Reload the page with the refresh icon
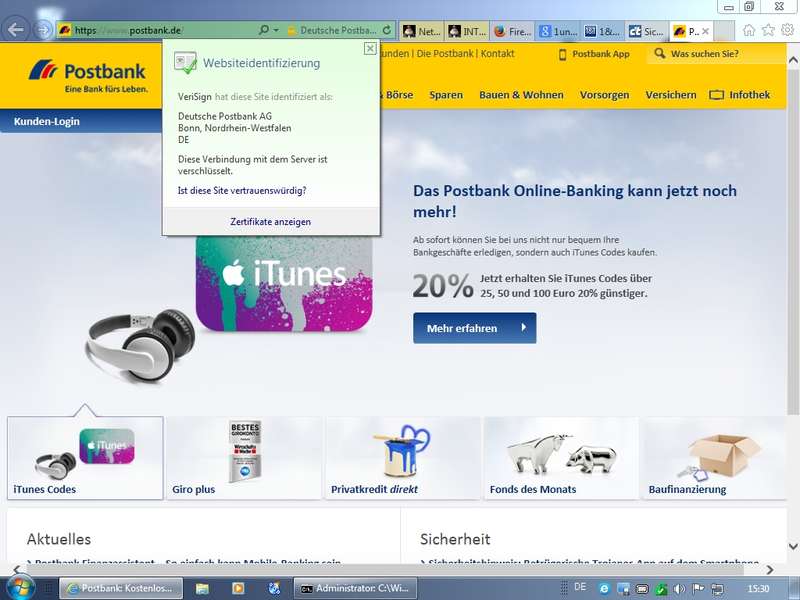 point(387,30)
